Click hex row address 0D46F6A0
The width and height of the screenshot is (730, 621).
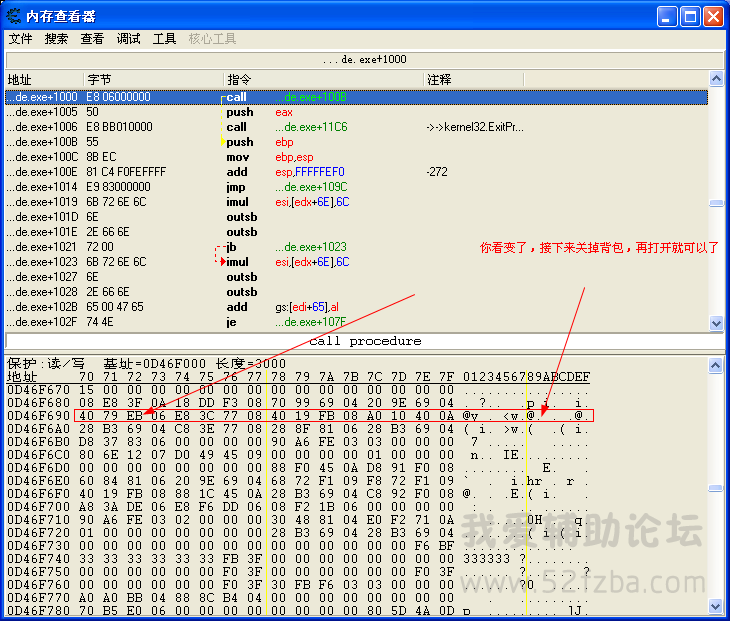pyautogui.click(x=38, y=429)
